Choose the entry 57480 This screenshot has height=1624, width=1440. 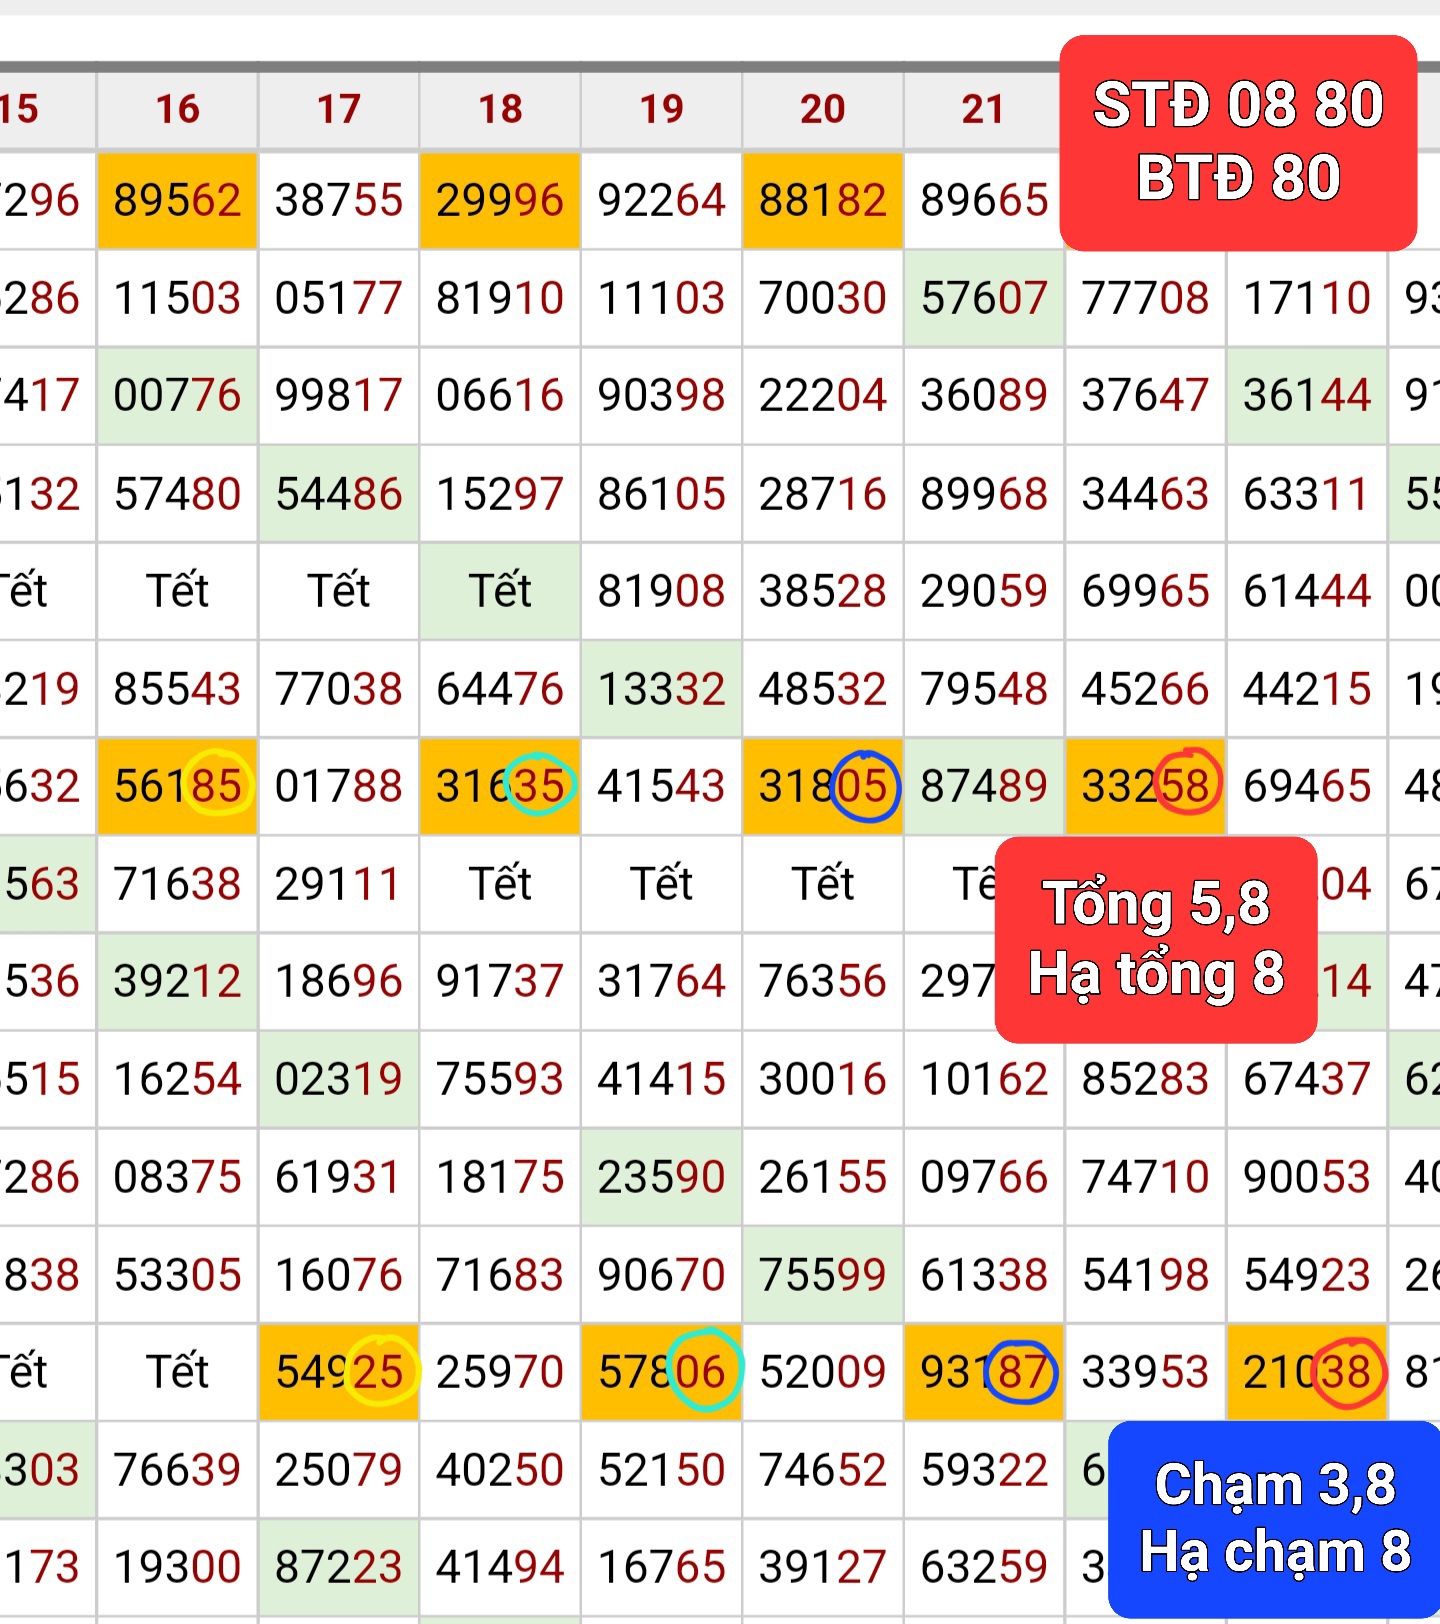177,494
